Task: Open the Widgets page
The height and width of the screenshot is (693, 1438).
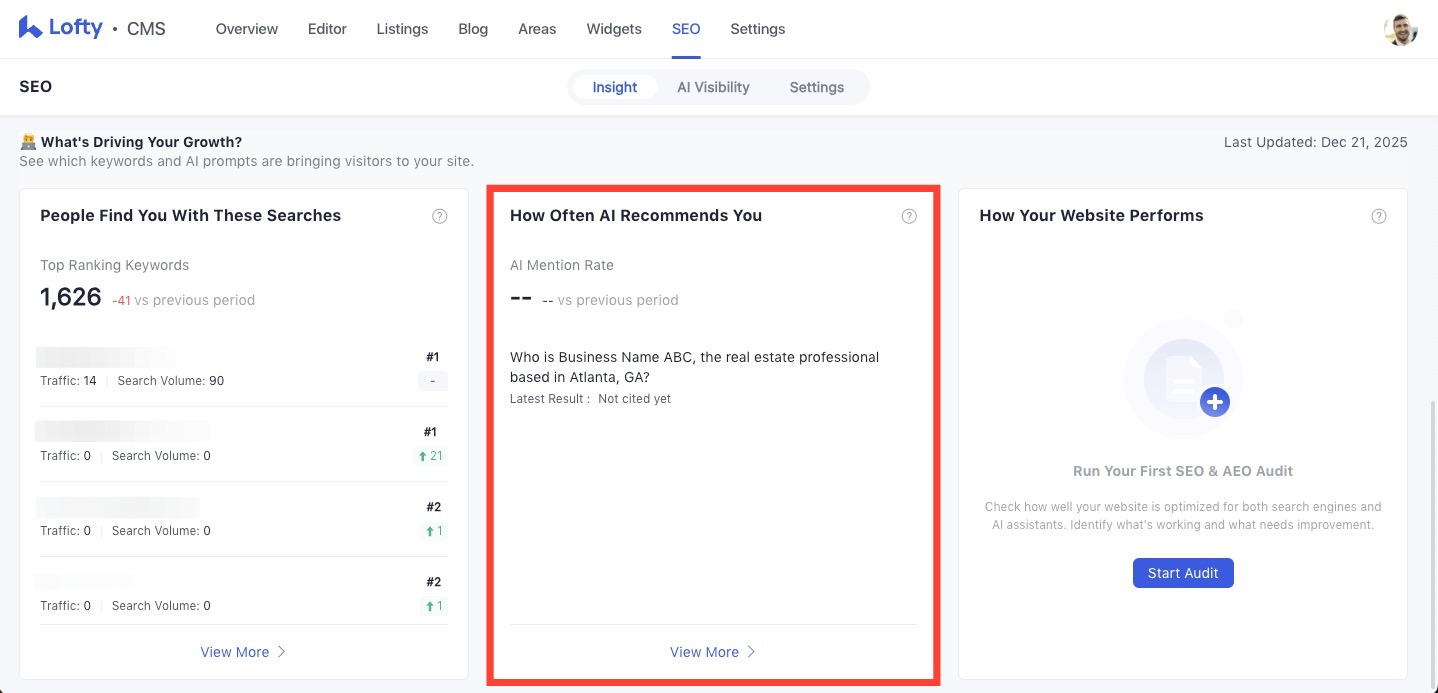Action: [x=614, y=29]
